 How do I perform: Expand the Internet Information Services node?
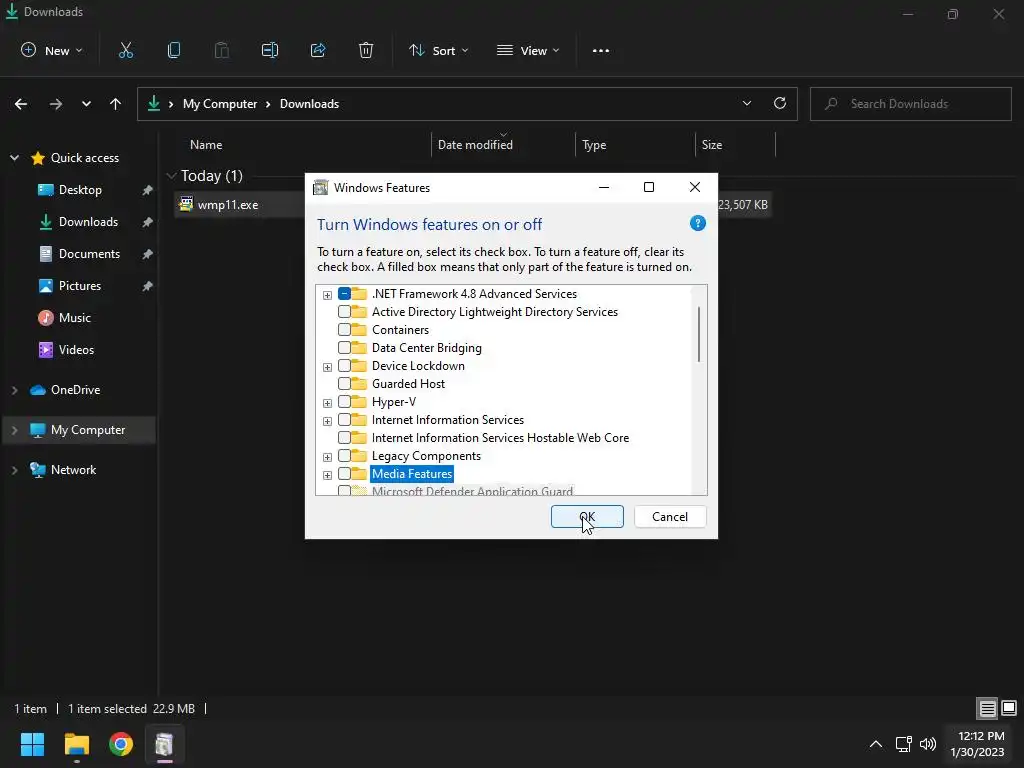click(327, 421)
